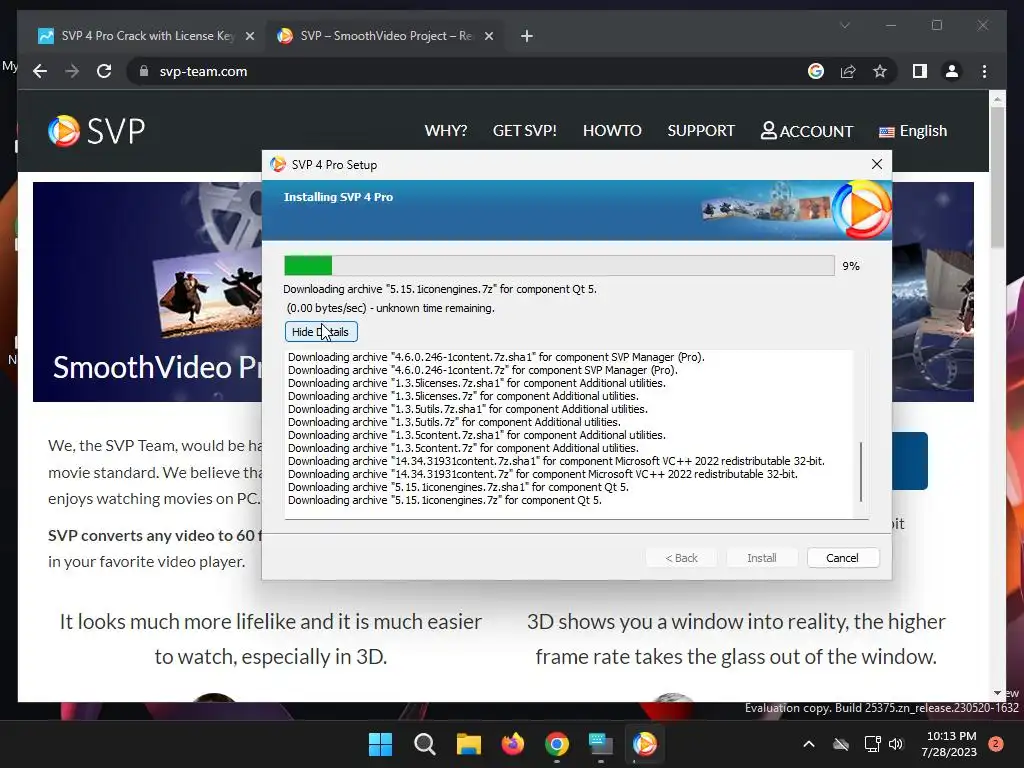This screenshot has width=1024, height=768.
Task: Share this page via the share icon
Action: tap(848, 71)
